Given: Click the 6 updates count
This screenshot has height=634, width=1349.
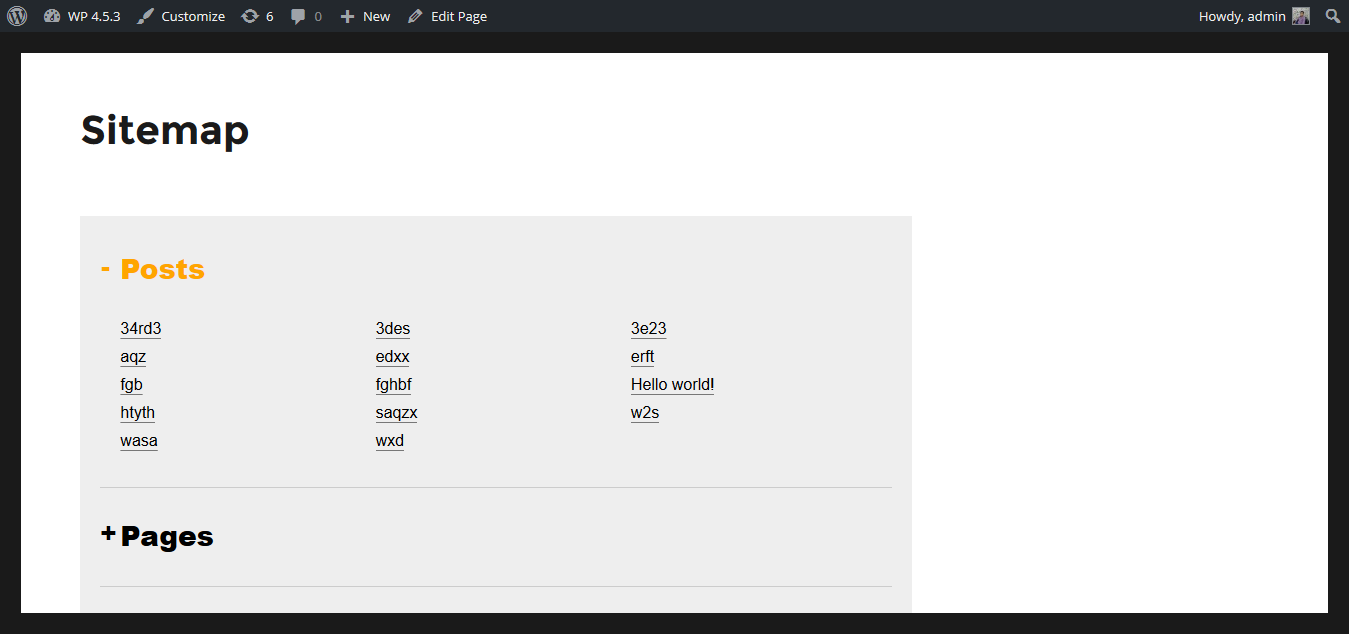Looking at the screenshot, I should (270, 16).
